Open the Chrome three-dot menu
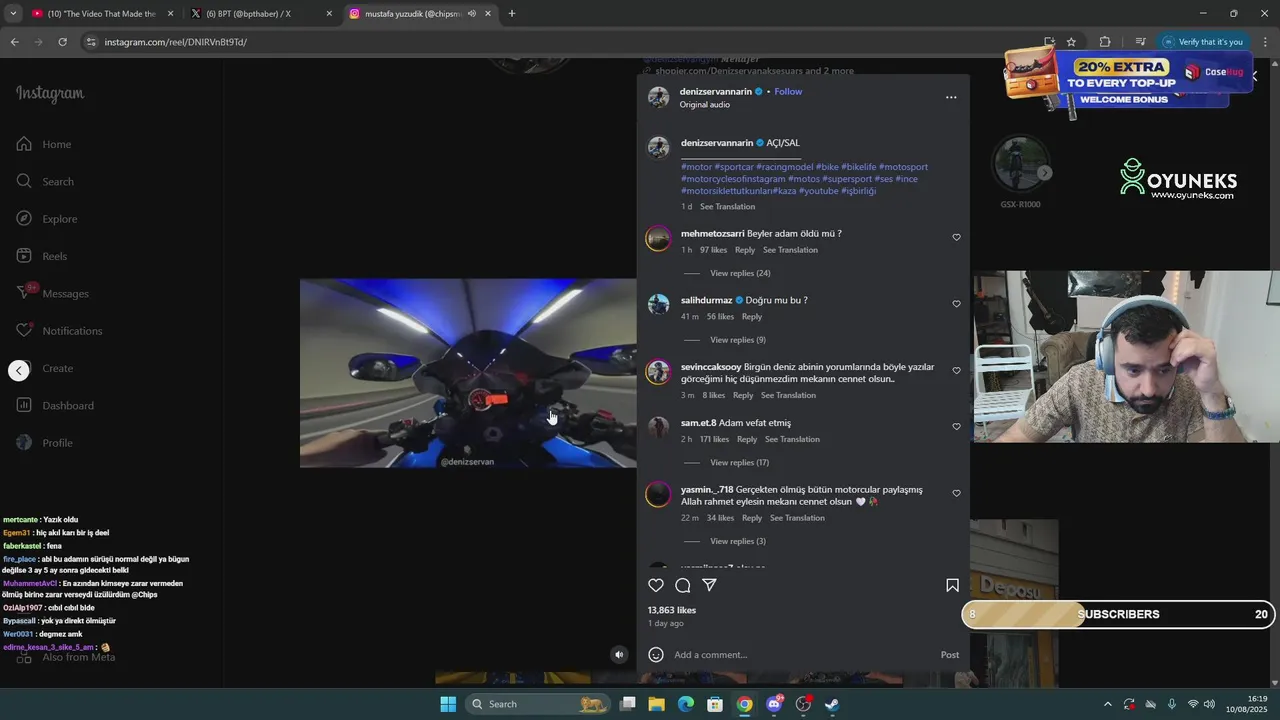 click(1266, 42)
